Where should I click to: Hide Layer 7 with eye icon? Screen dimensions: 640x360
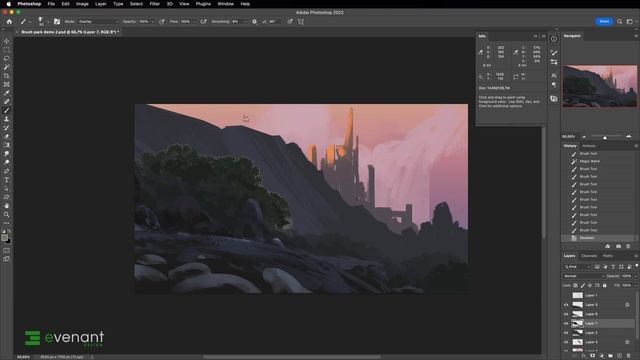tap(566, 323)
